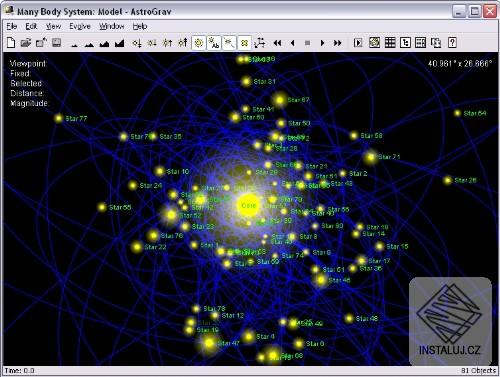This screenshot has width=500, height=377.
Task: Select the star labeled Star 31
Action: [246, 81]
